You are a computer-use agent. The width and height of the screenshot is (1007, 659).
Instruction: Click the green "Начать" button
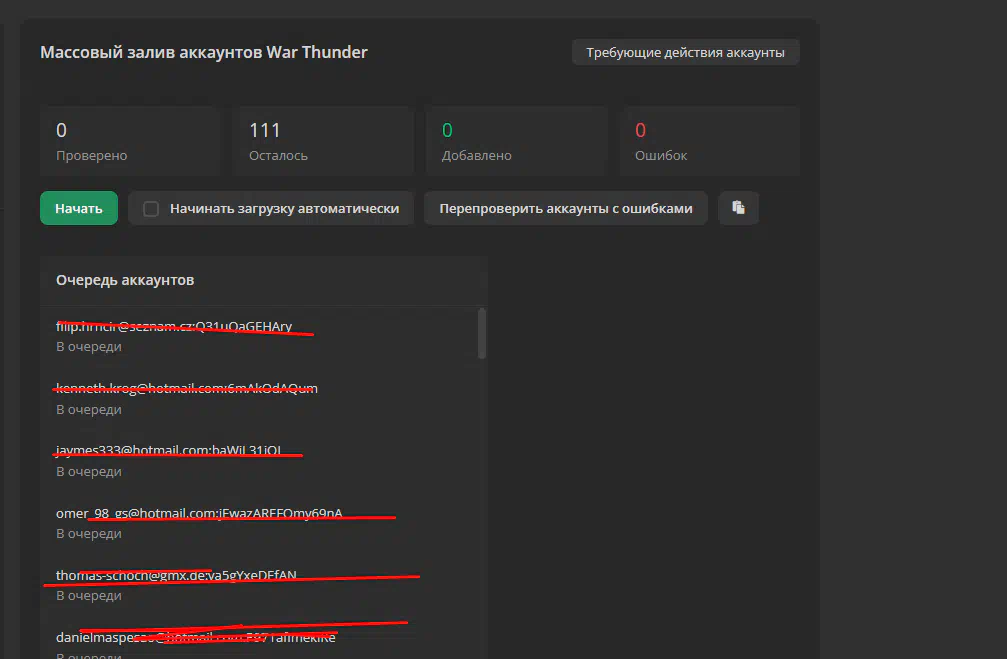(x=79, y=208)
